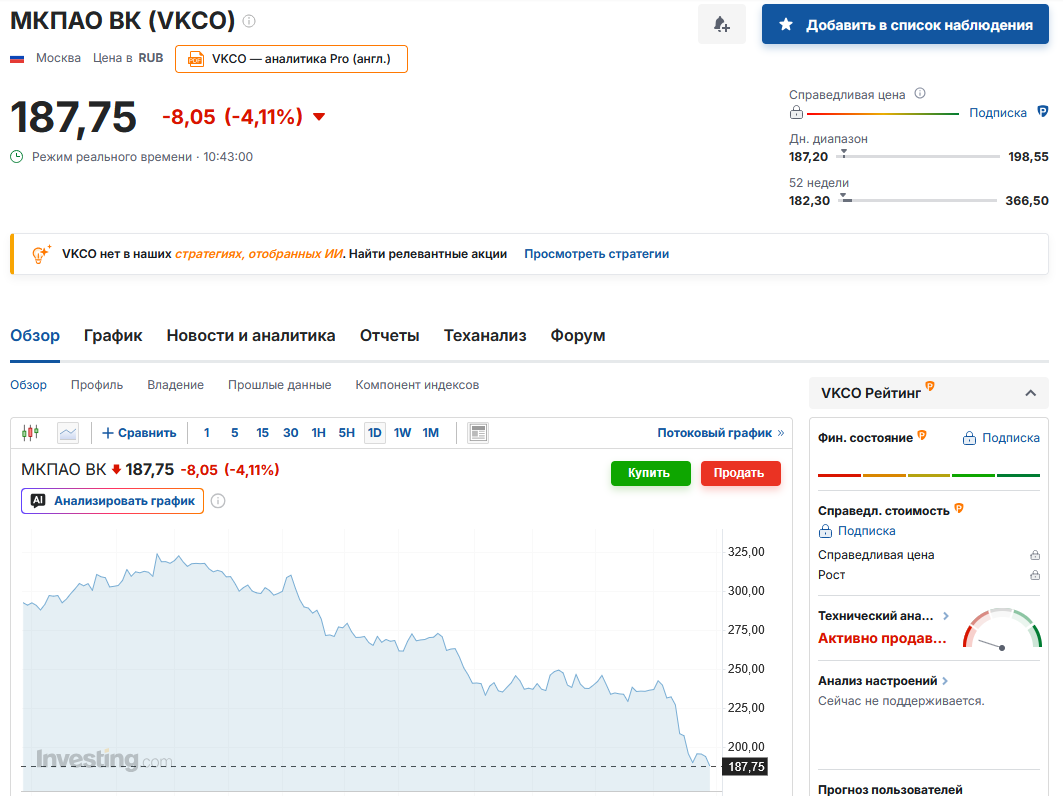Click the bell alert icon button

point(721,24)
